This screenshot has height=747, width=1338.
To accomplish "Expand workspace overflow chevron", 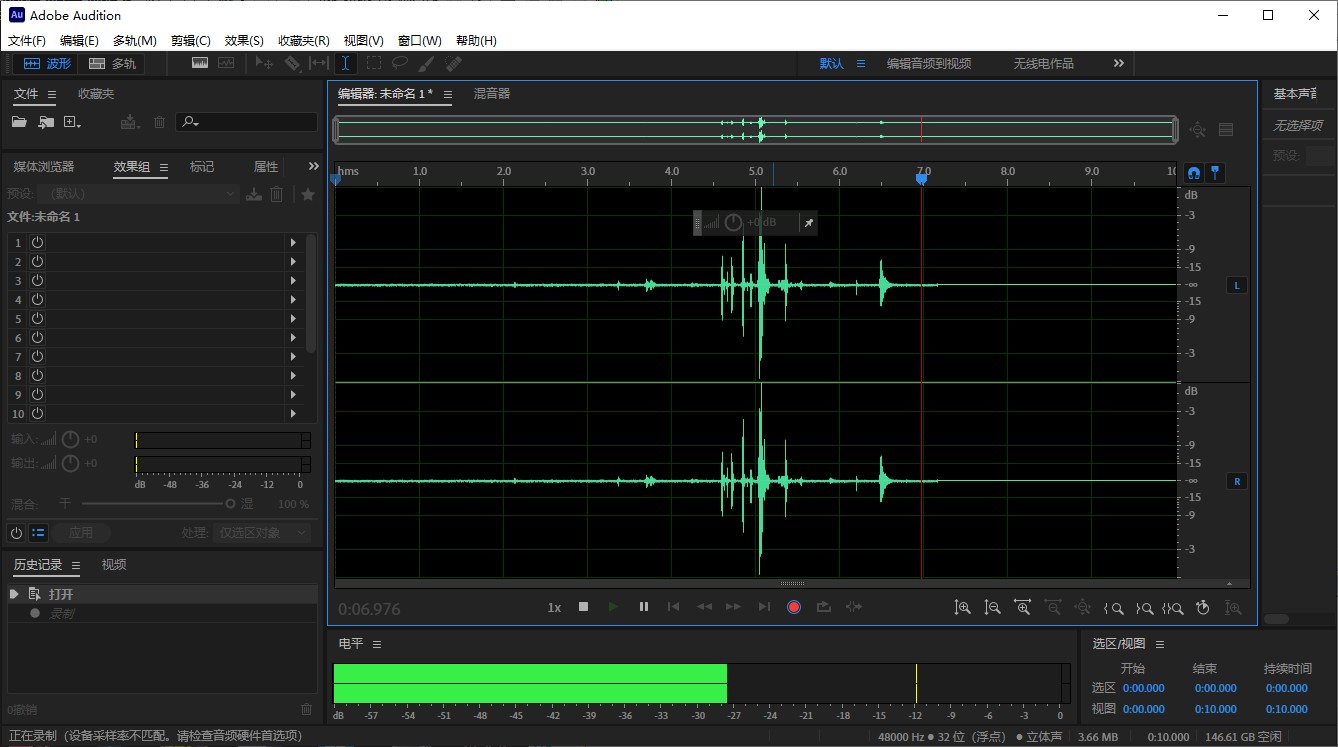I will point(1119,63).
